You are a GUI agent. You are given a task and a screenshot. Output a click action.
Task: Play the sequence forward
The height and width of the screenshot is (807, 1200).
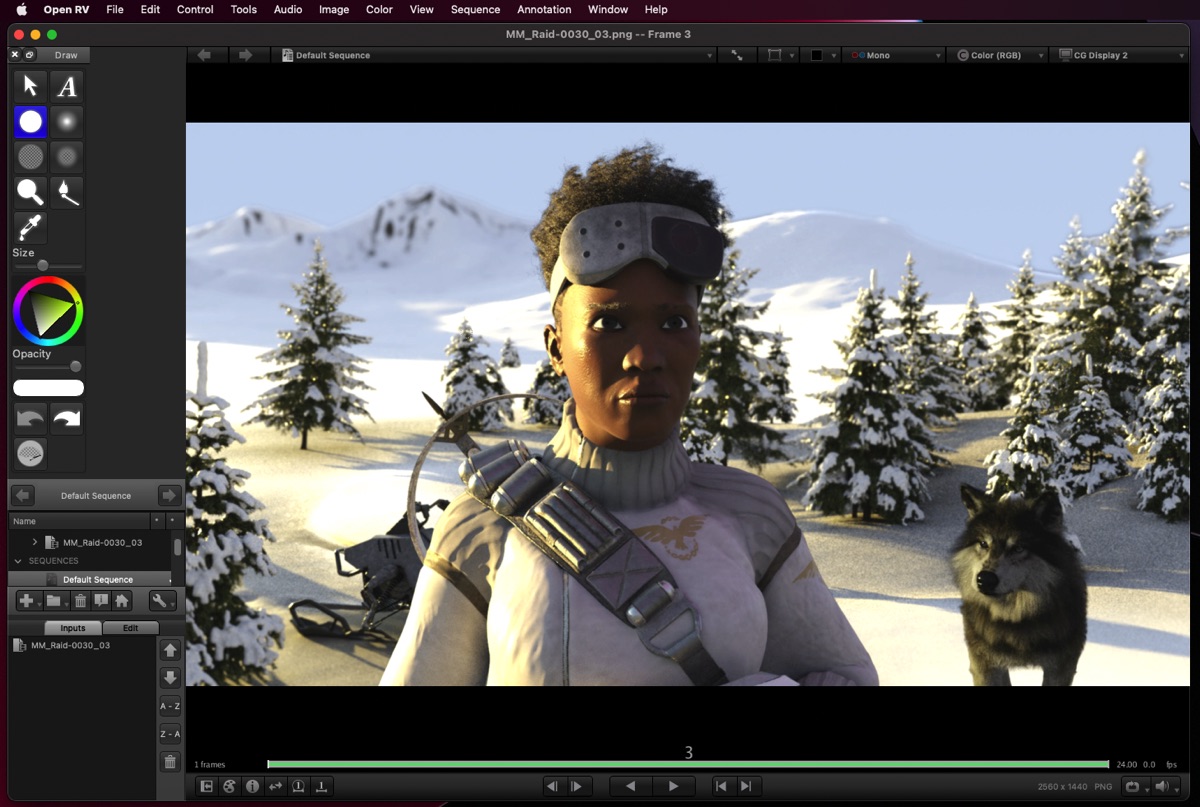tap(674, 786)
